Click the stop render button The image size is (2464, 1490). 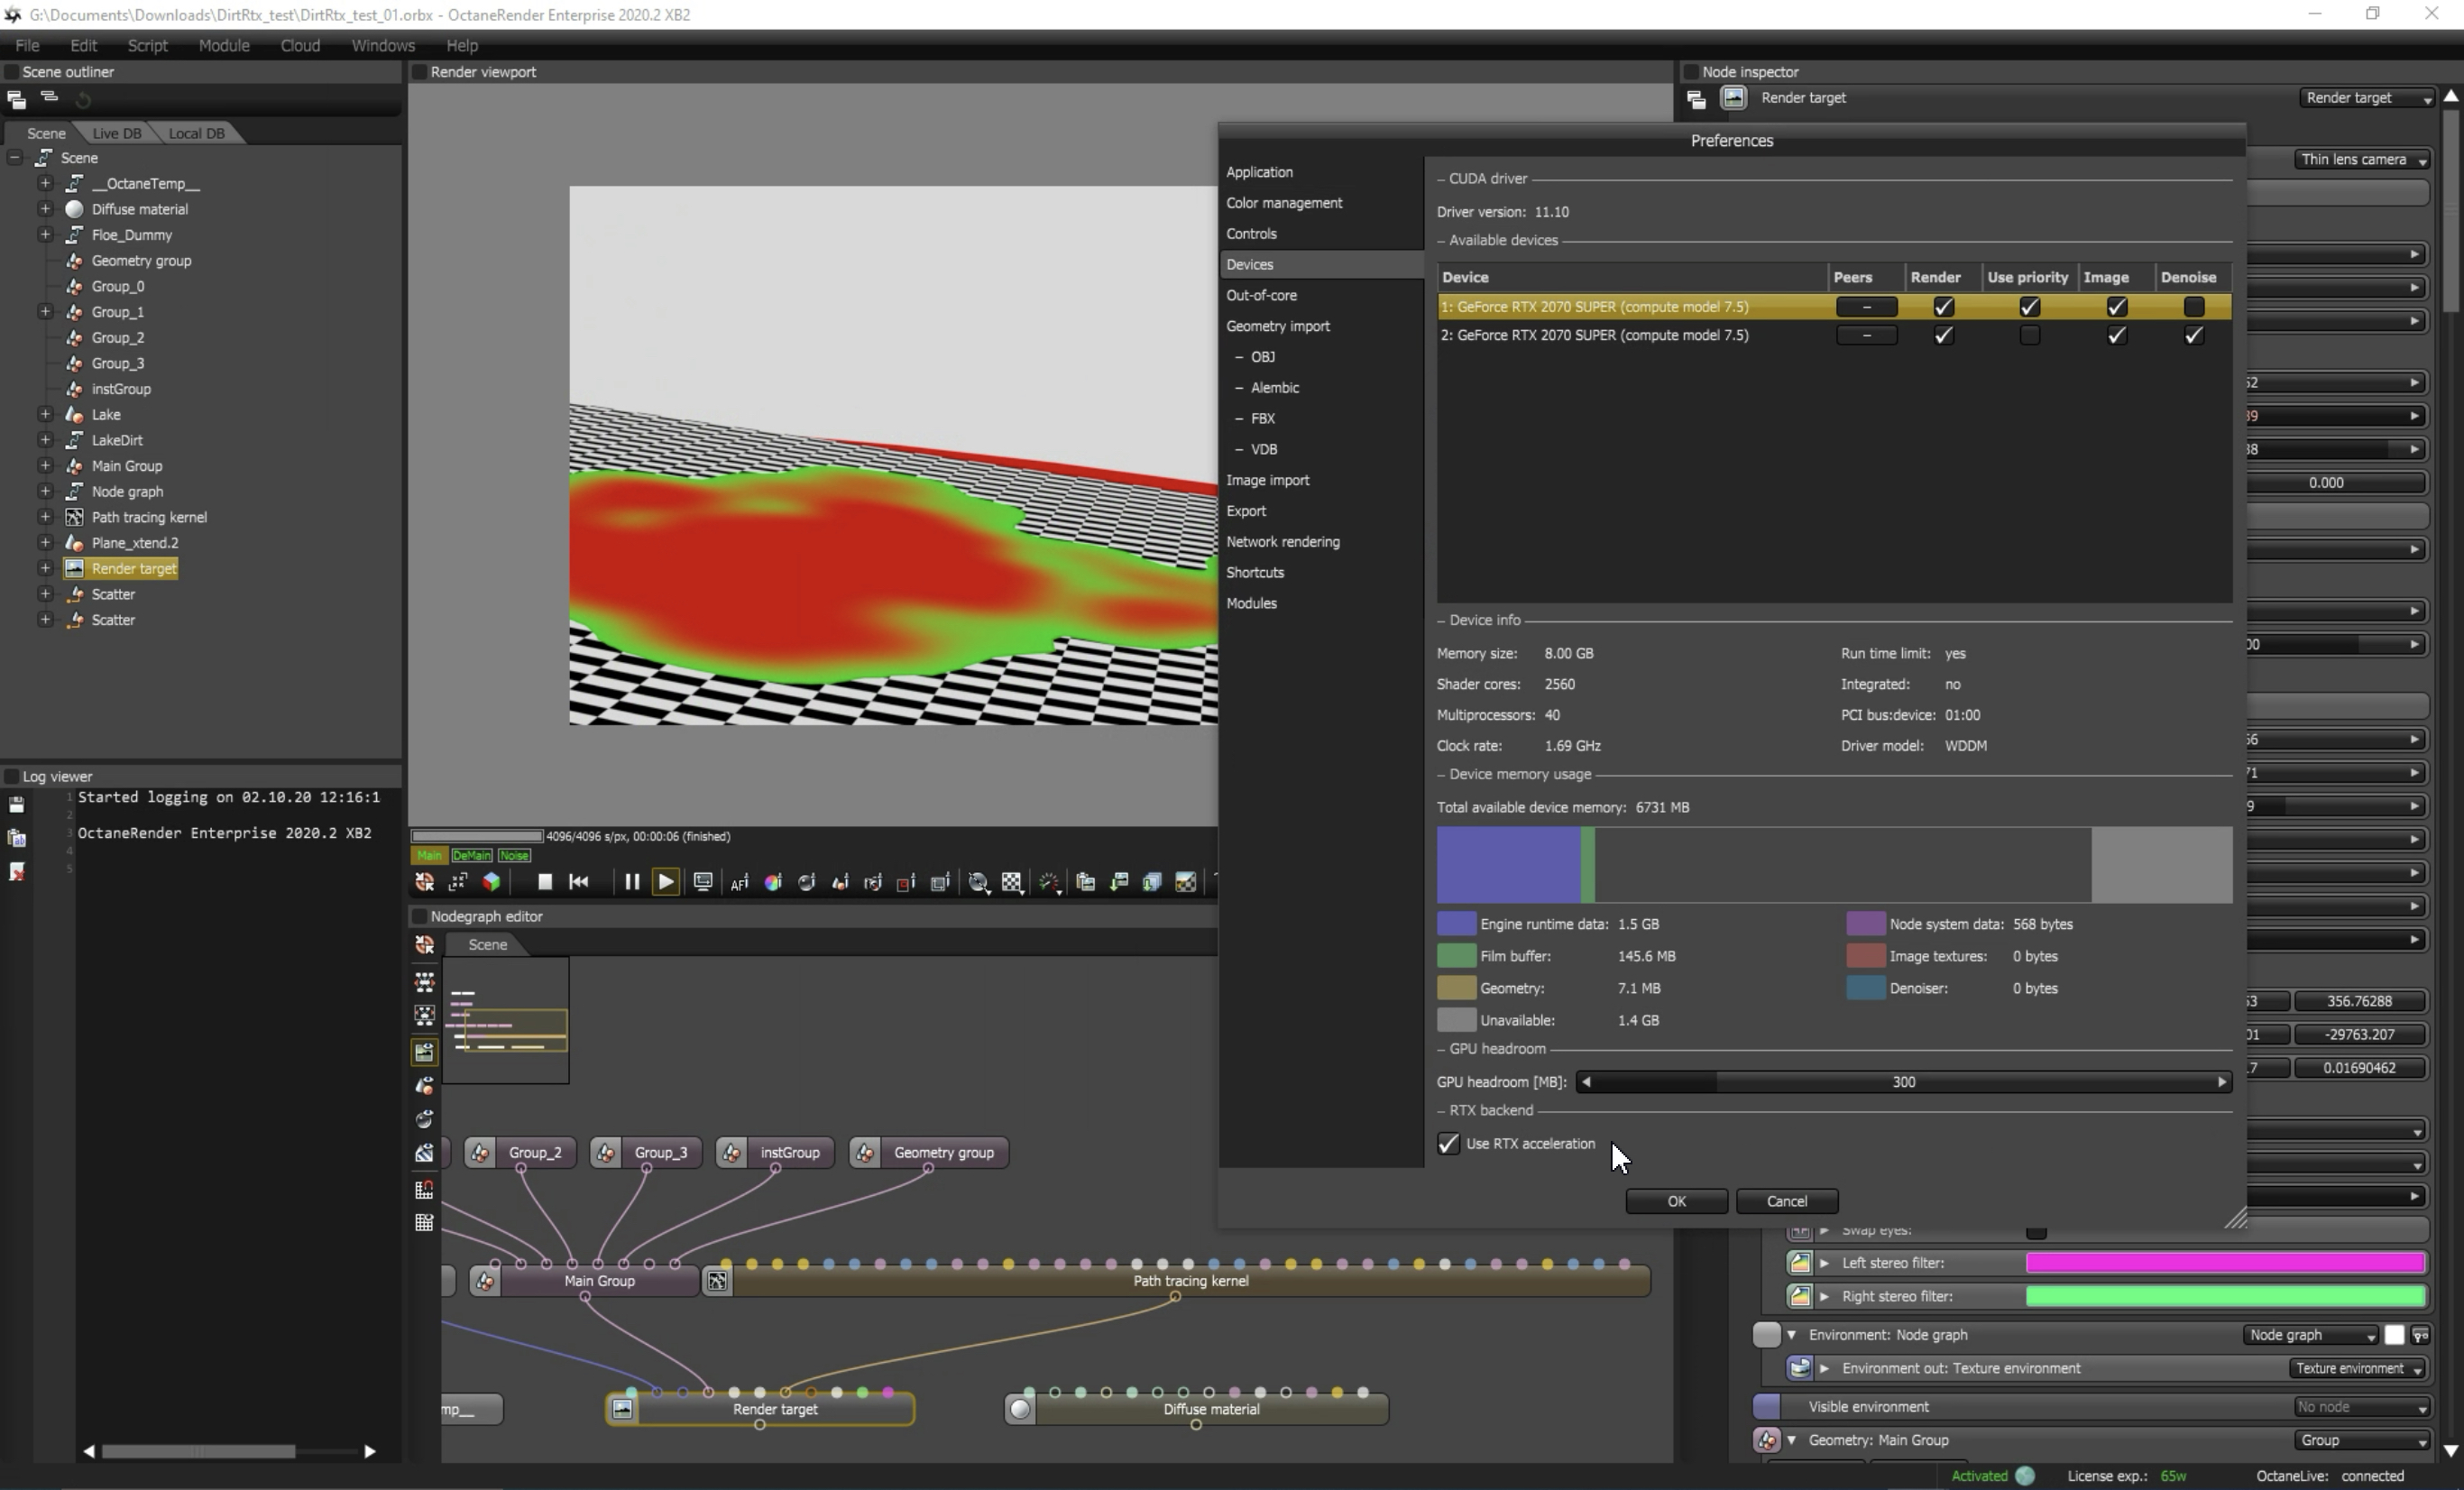(x=545, y=882)
